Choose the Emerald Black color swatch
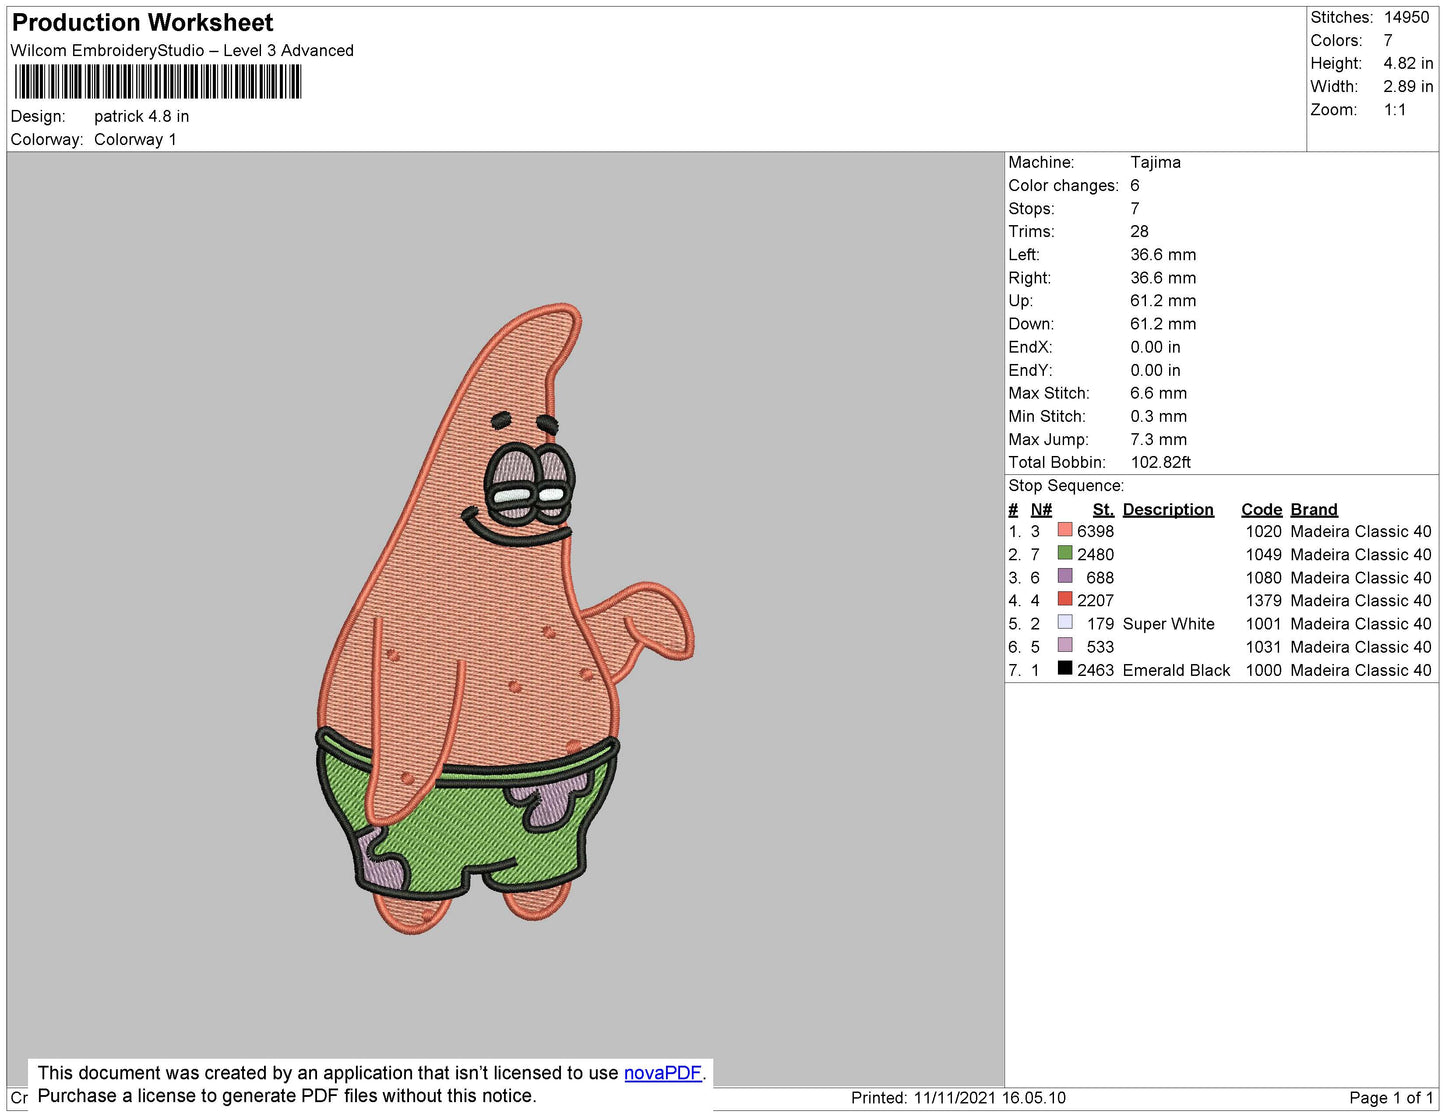 [1065, 668]
